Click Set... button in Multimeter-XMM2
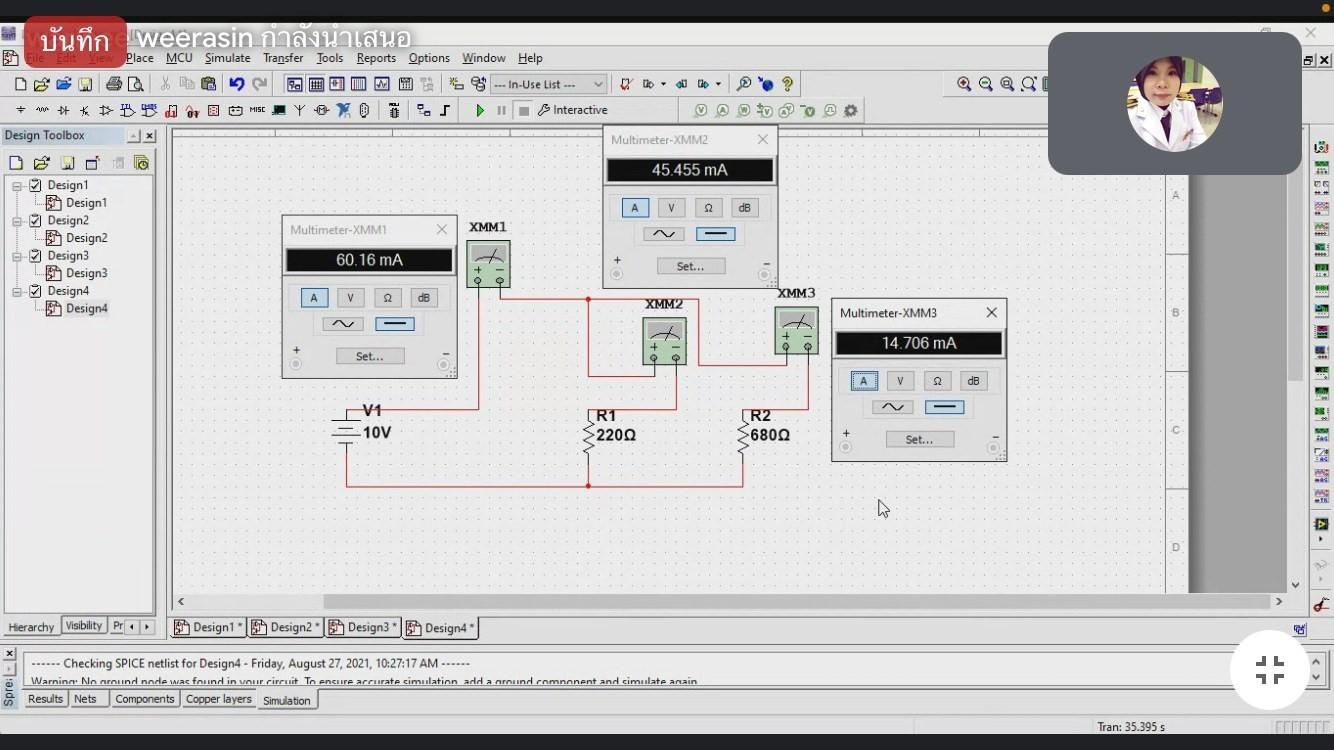The image size is (1334, 750). click(x=690, y=266)
